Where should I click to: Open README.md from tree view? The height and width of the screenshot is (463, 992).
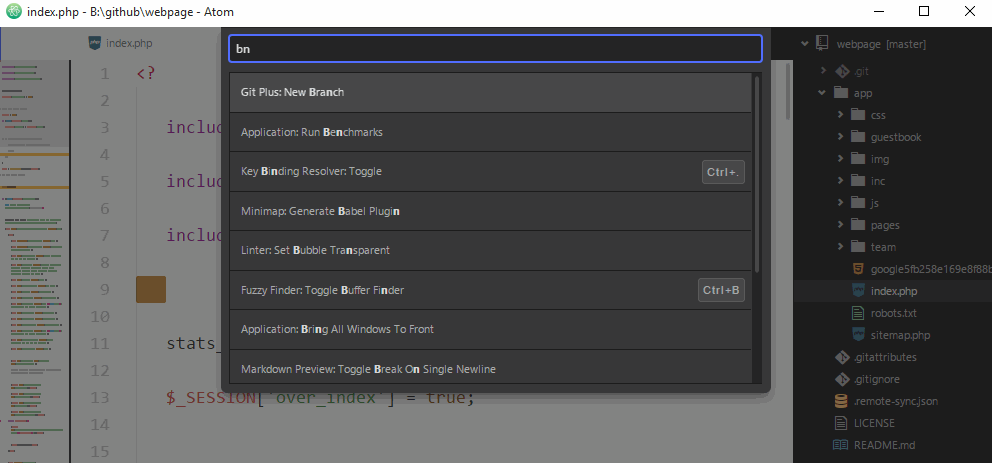(884, 445)
